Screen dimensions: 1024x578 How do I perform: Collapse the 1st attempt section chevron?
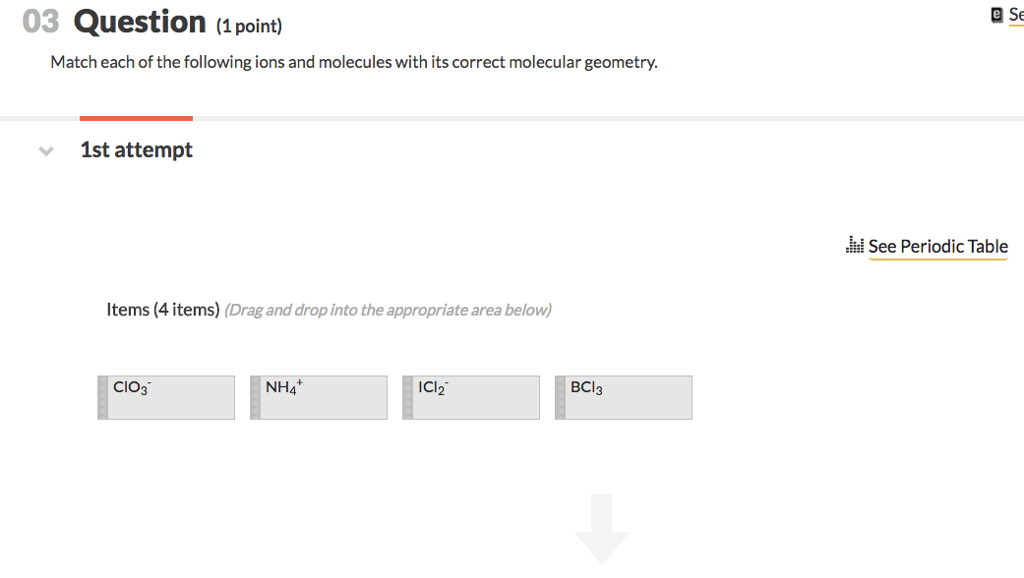click(x=45, y=151)
